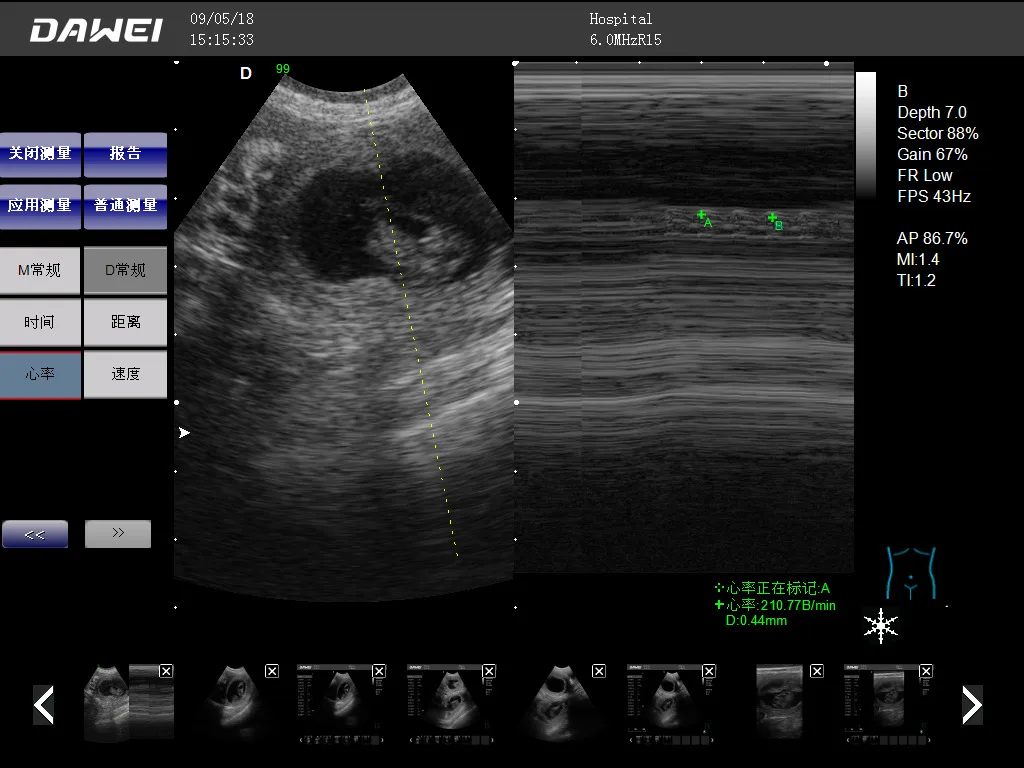Click the DAWEI logo
Image resolution: width=1024 pixels, height=768 pixels.
(95, 29)
